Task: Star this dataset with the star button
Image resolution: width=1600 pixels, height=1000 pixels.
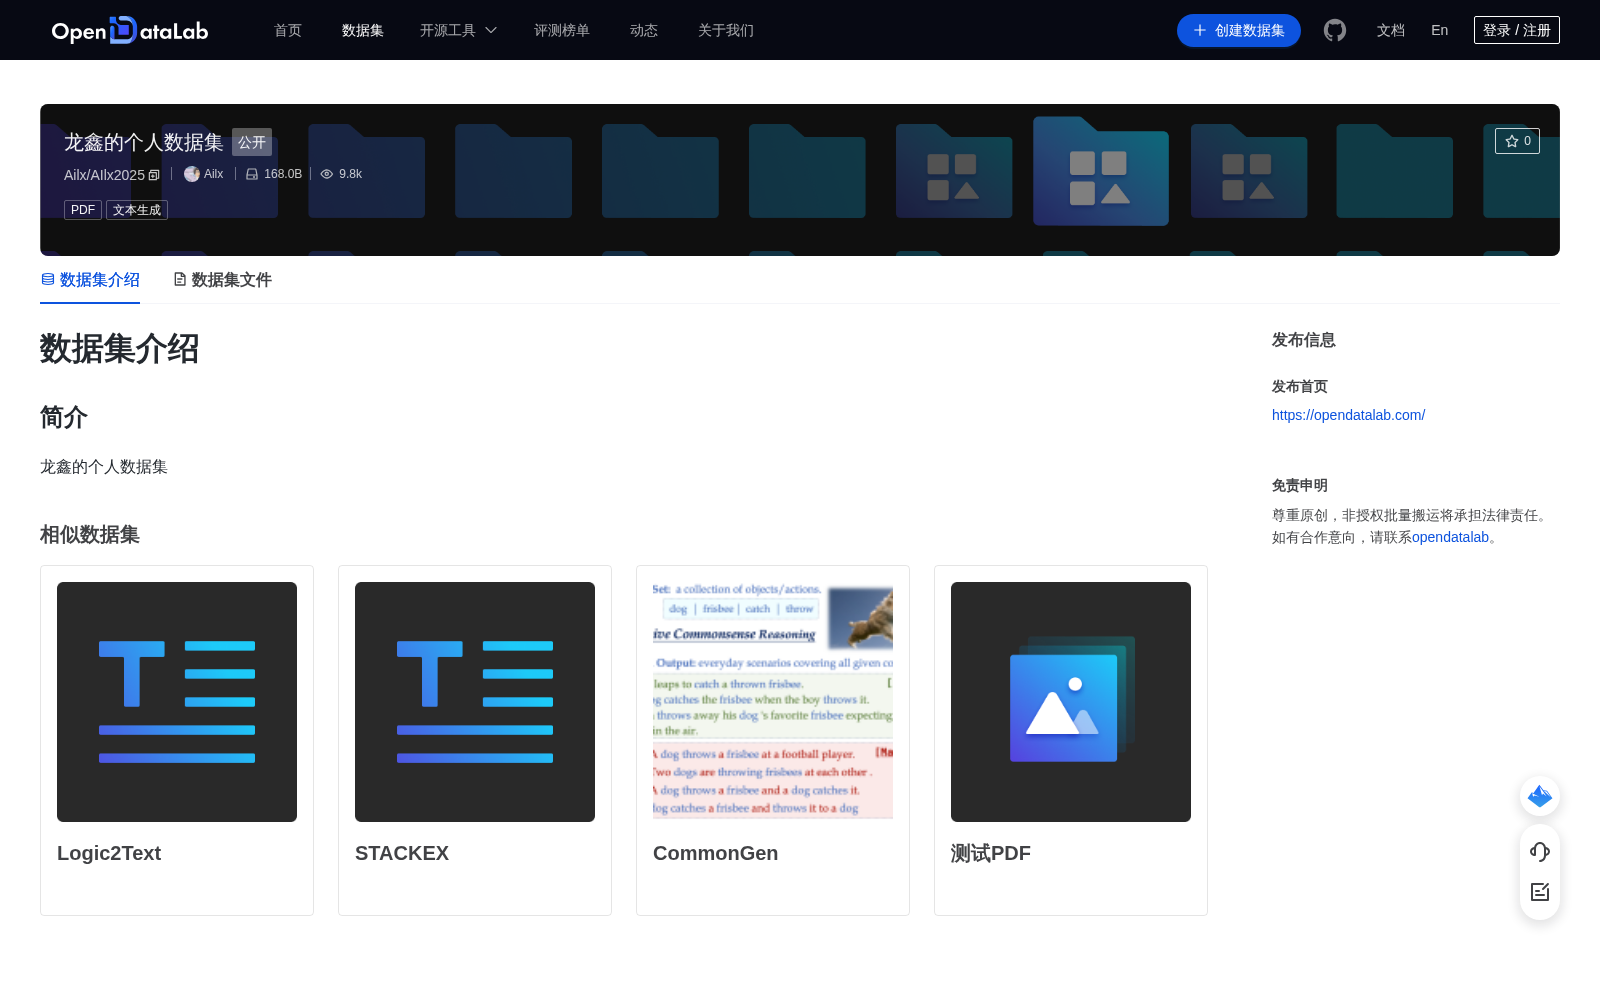Action: (1517, 141)
